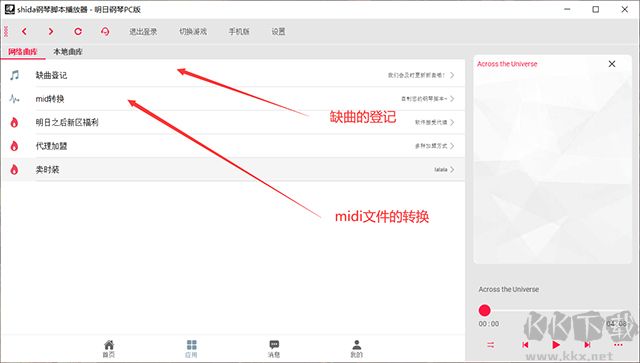The width and height of the screenshot is (640, 363).
Task: Switch to the 本地曲库 tab
Action: point(68,52)
